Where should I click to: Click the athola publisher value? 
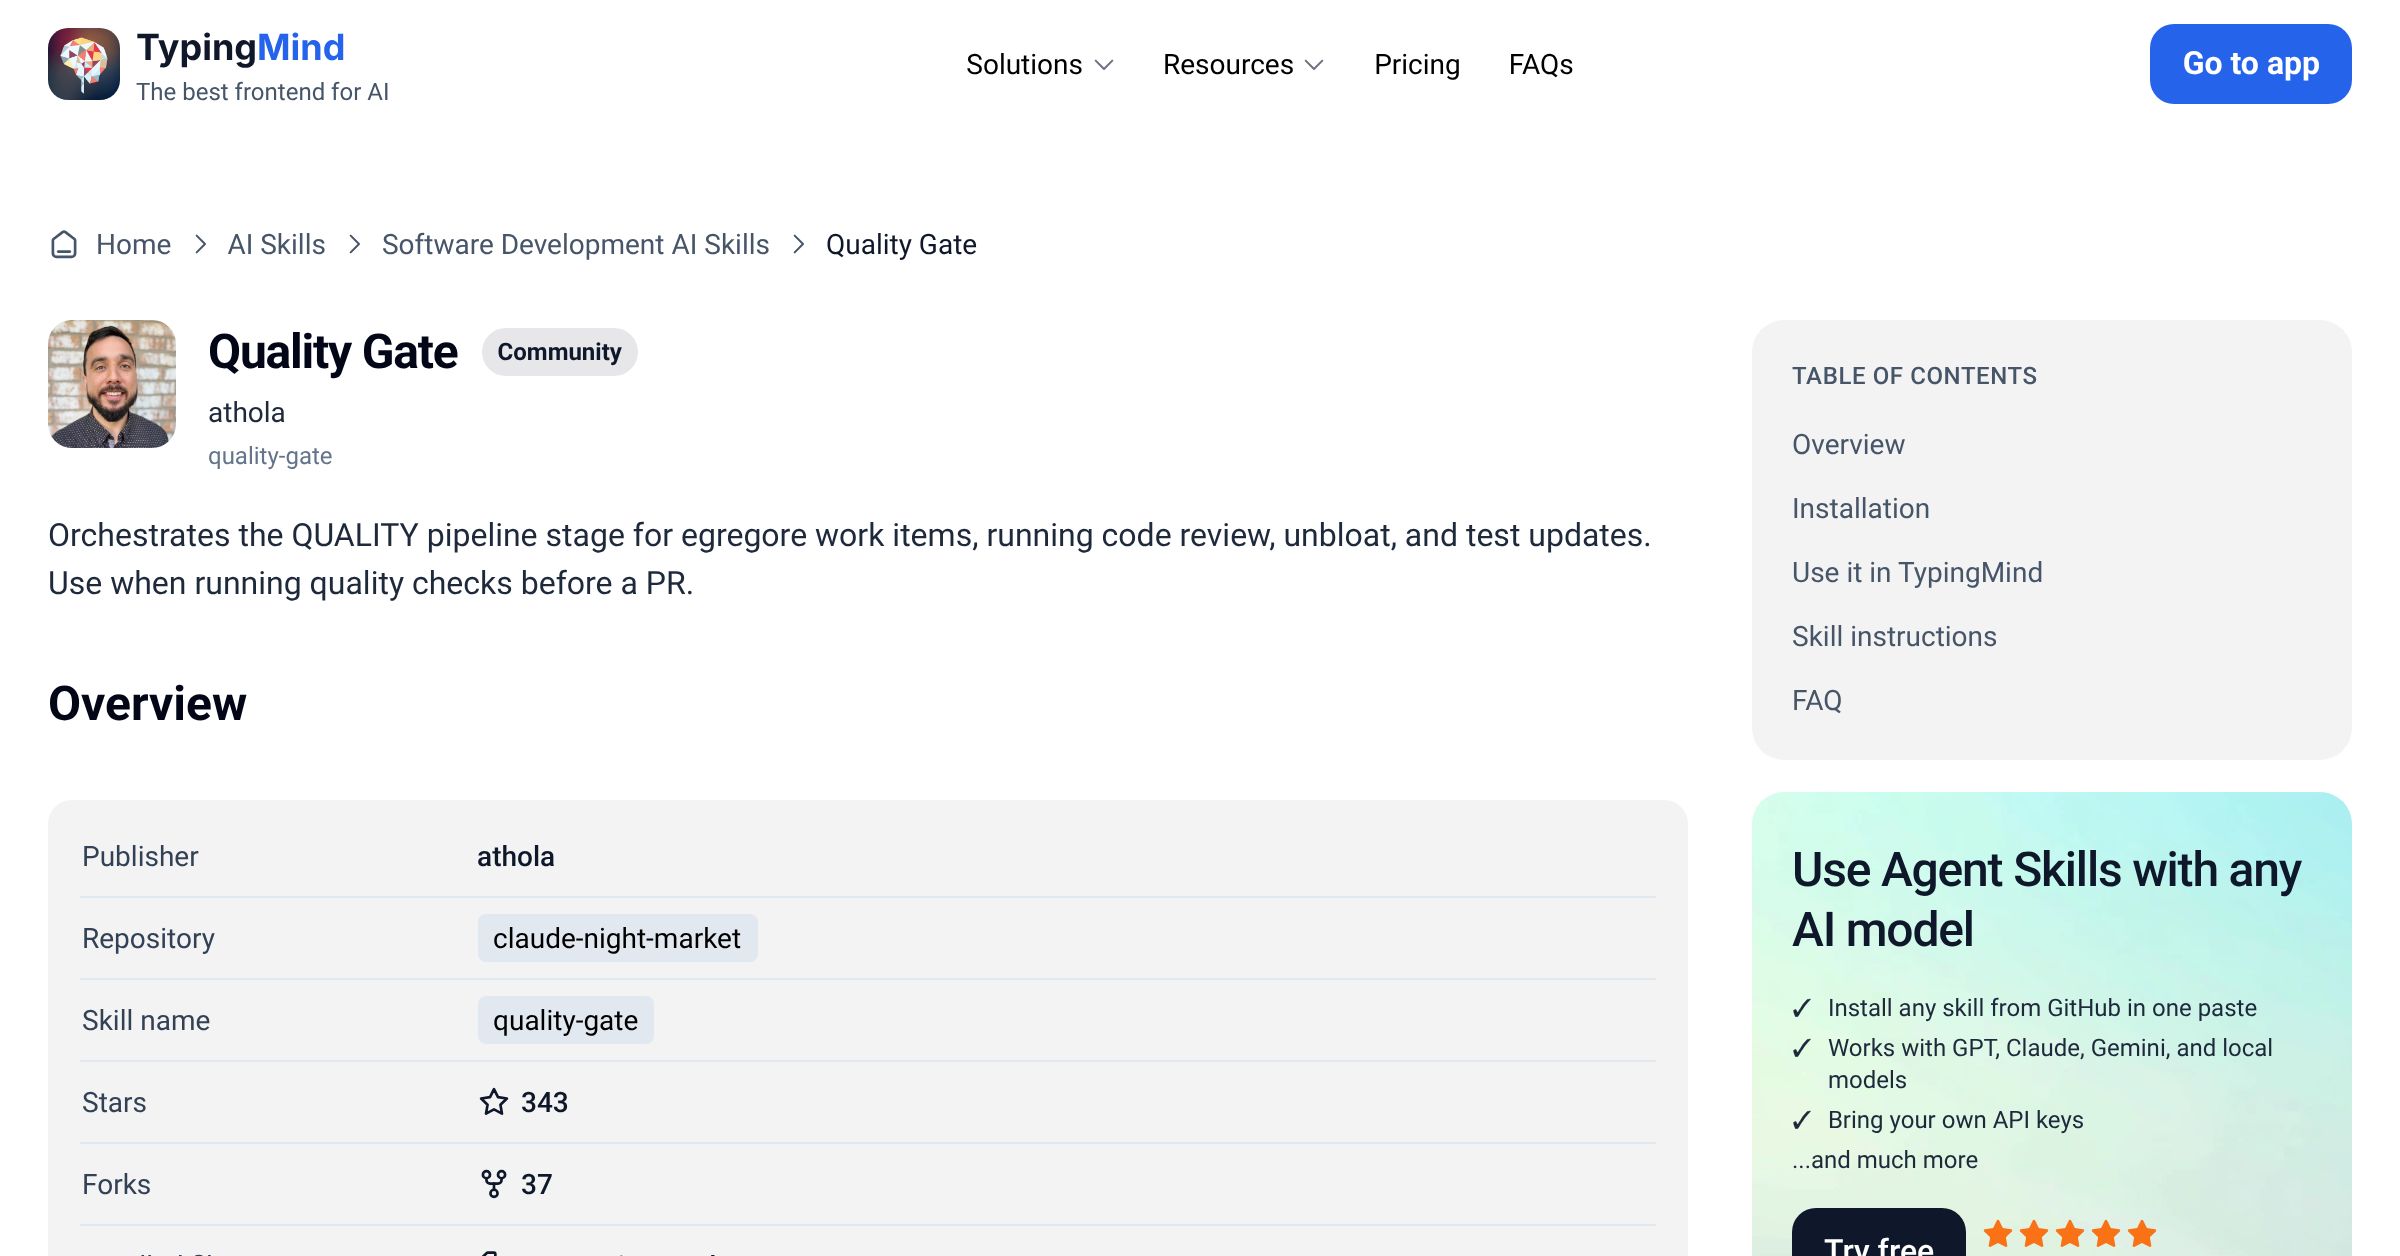pos(516,856)
